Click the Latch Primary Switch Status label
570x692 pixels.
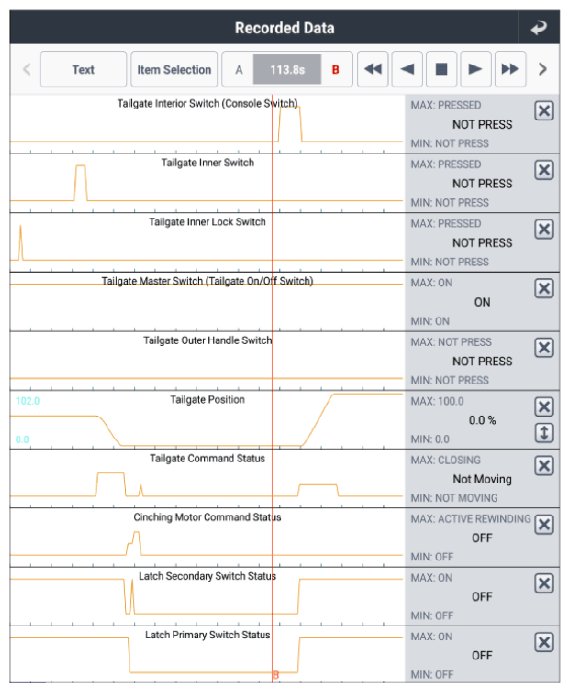pyautogui.click(x=207, y=635)
